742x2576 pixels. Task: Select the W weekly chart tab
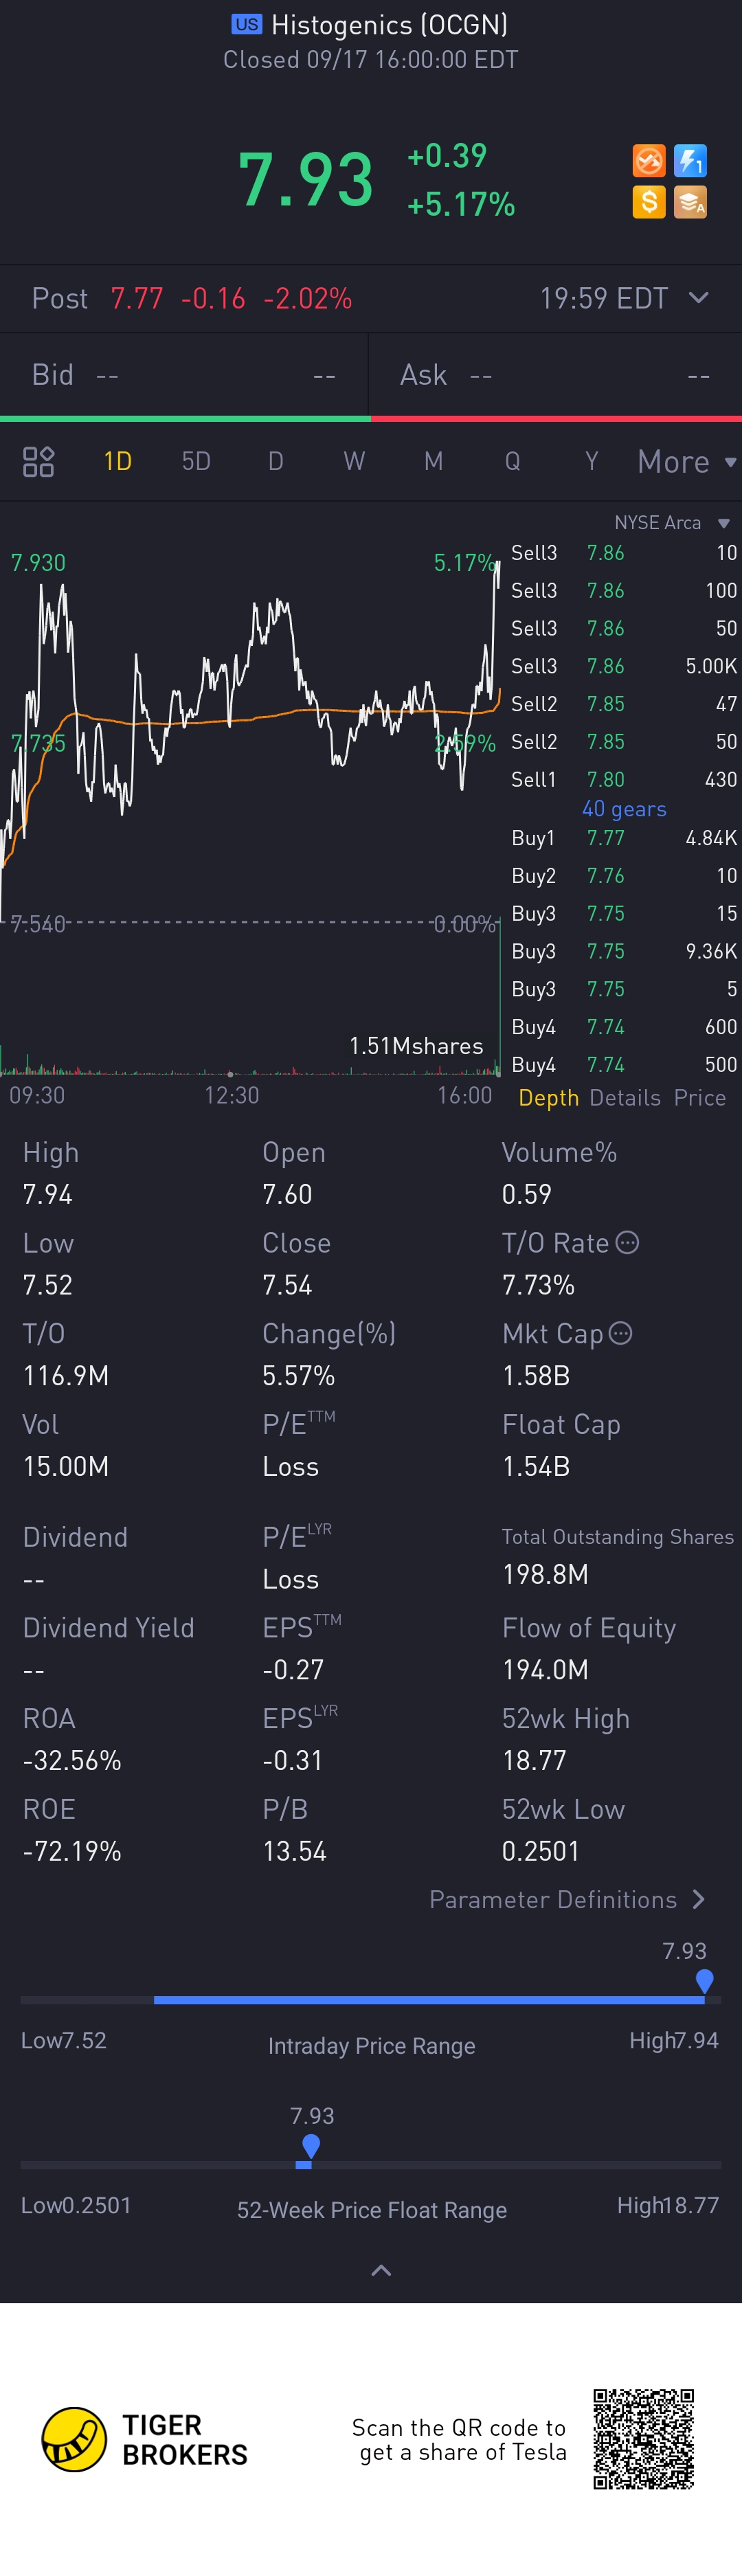coord(354,461)
